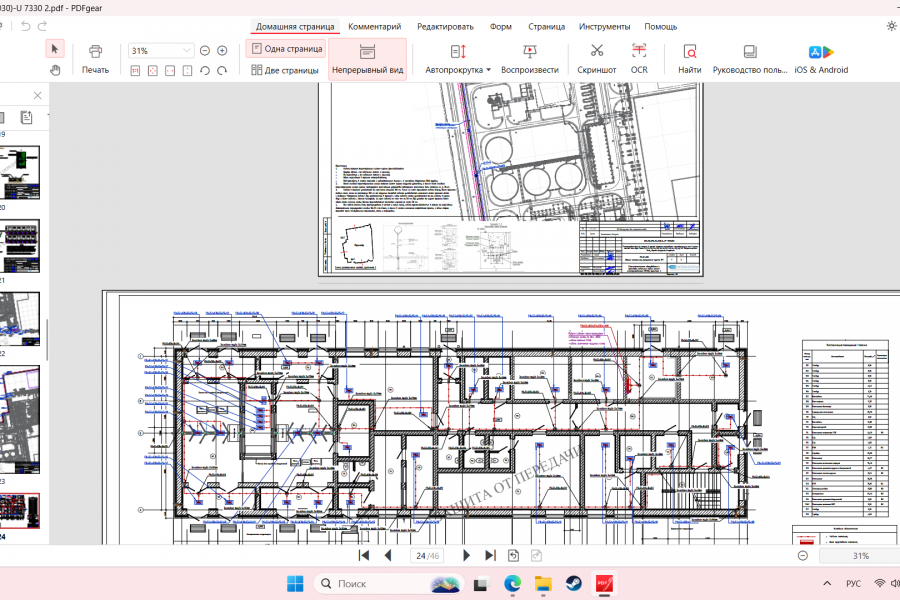Viewport: 900px width, 600px height.
Task: Activate the hand pan tool
Action: point(55,70)
